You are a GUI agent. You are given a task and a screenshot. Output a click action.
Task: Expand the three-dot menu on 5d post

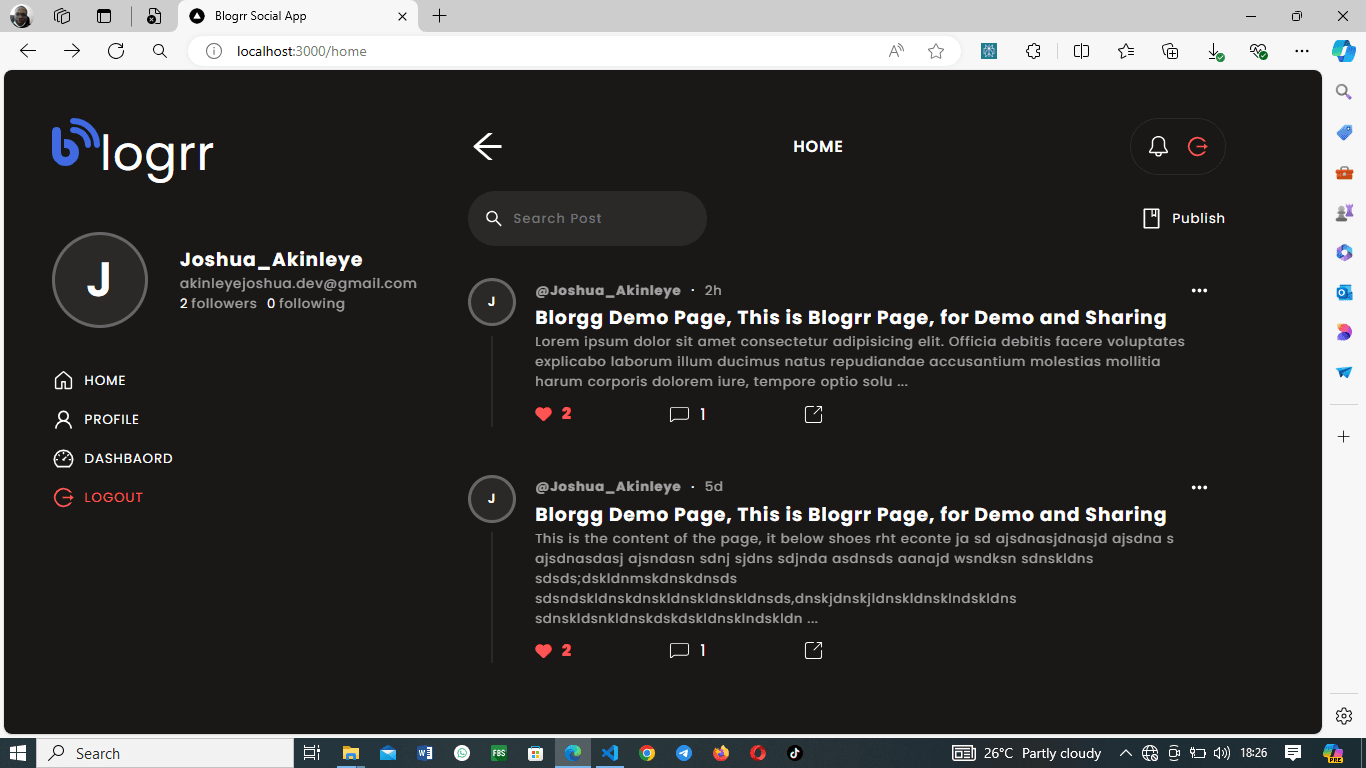1199,488
